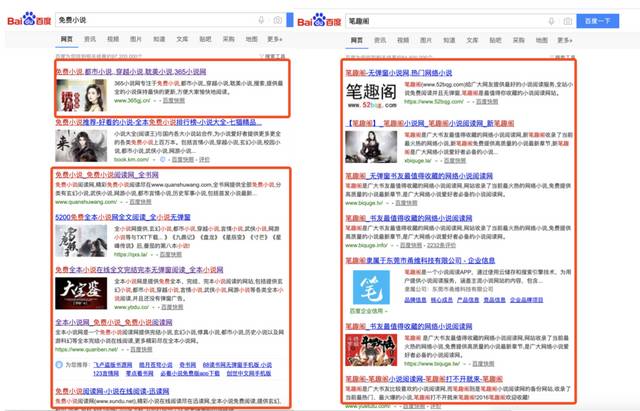The width and height of the screenshot is (640, 411).
Task: Switch to 图片 tab in left search
Action: click(136, 39)
